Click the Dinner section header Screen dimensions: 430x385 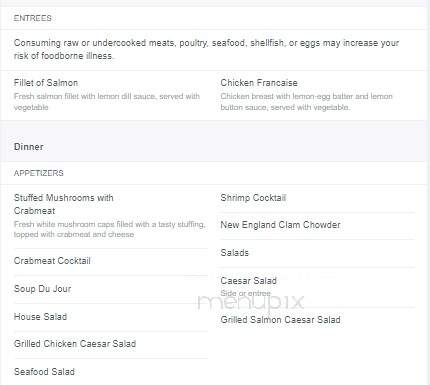tap(29, 147)
